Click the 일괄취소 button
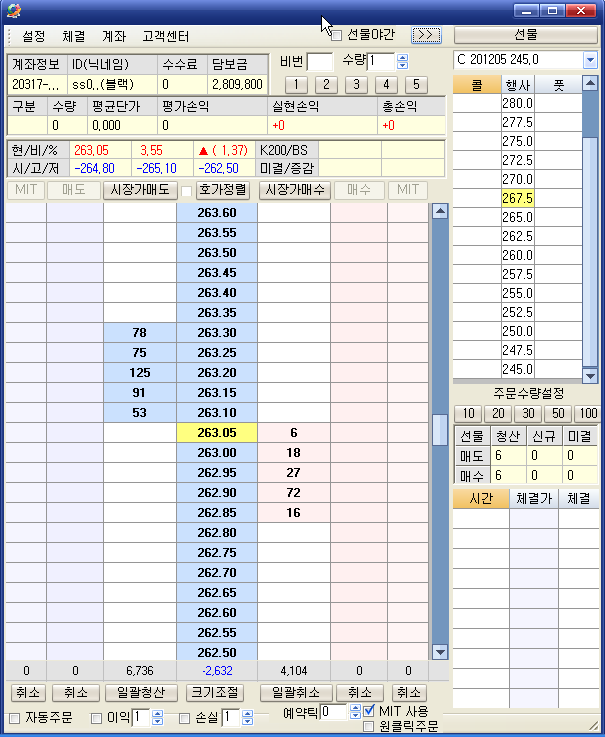The image size is (605, 737). point(296,692)
